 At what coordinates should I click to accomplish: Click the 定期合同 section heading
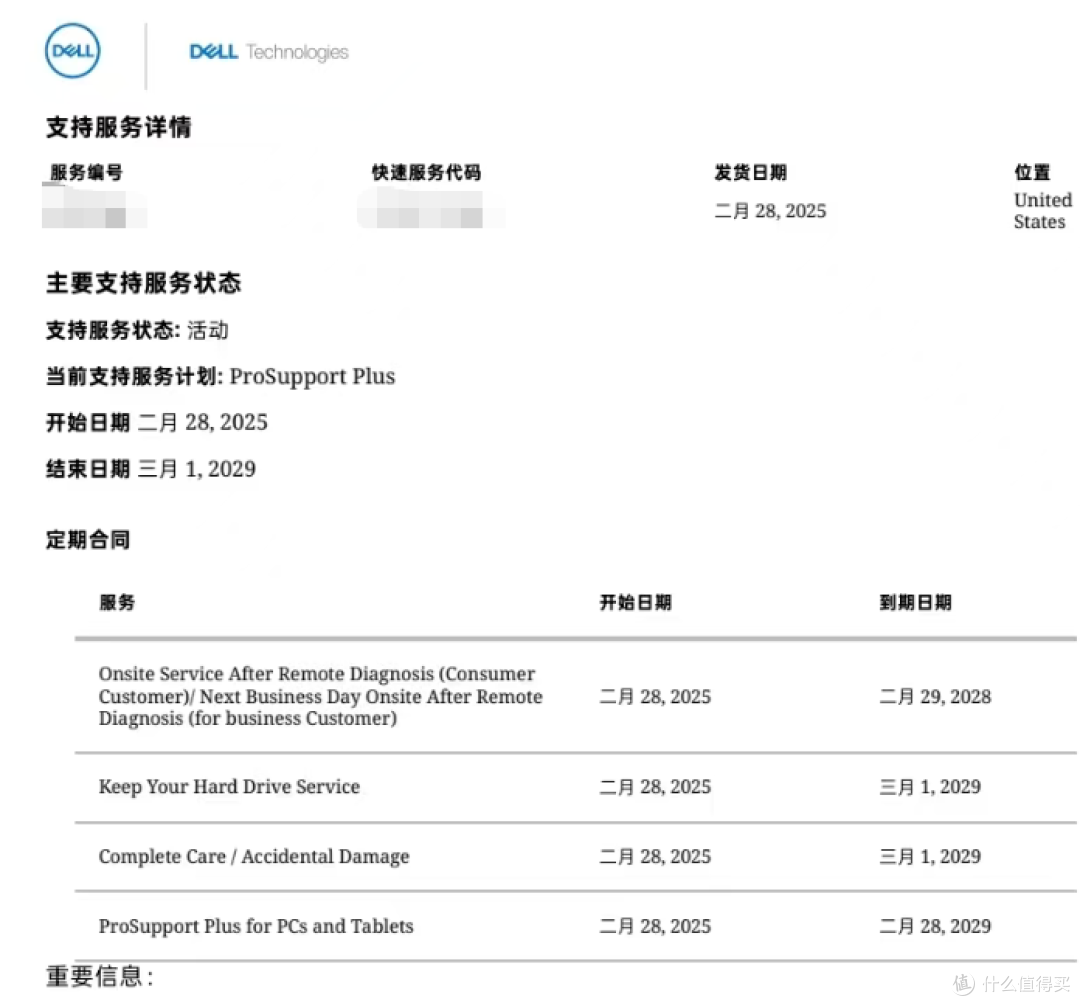(x=87, y=539)
